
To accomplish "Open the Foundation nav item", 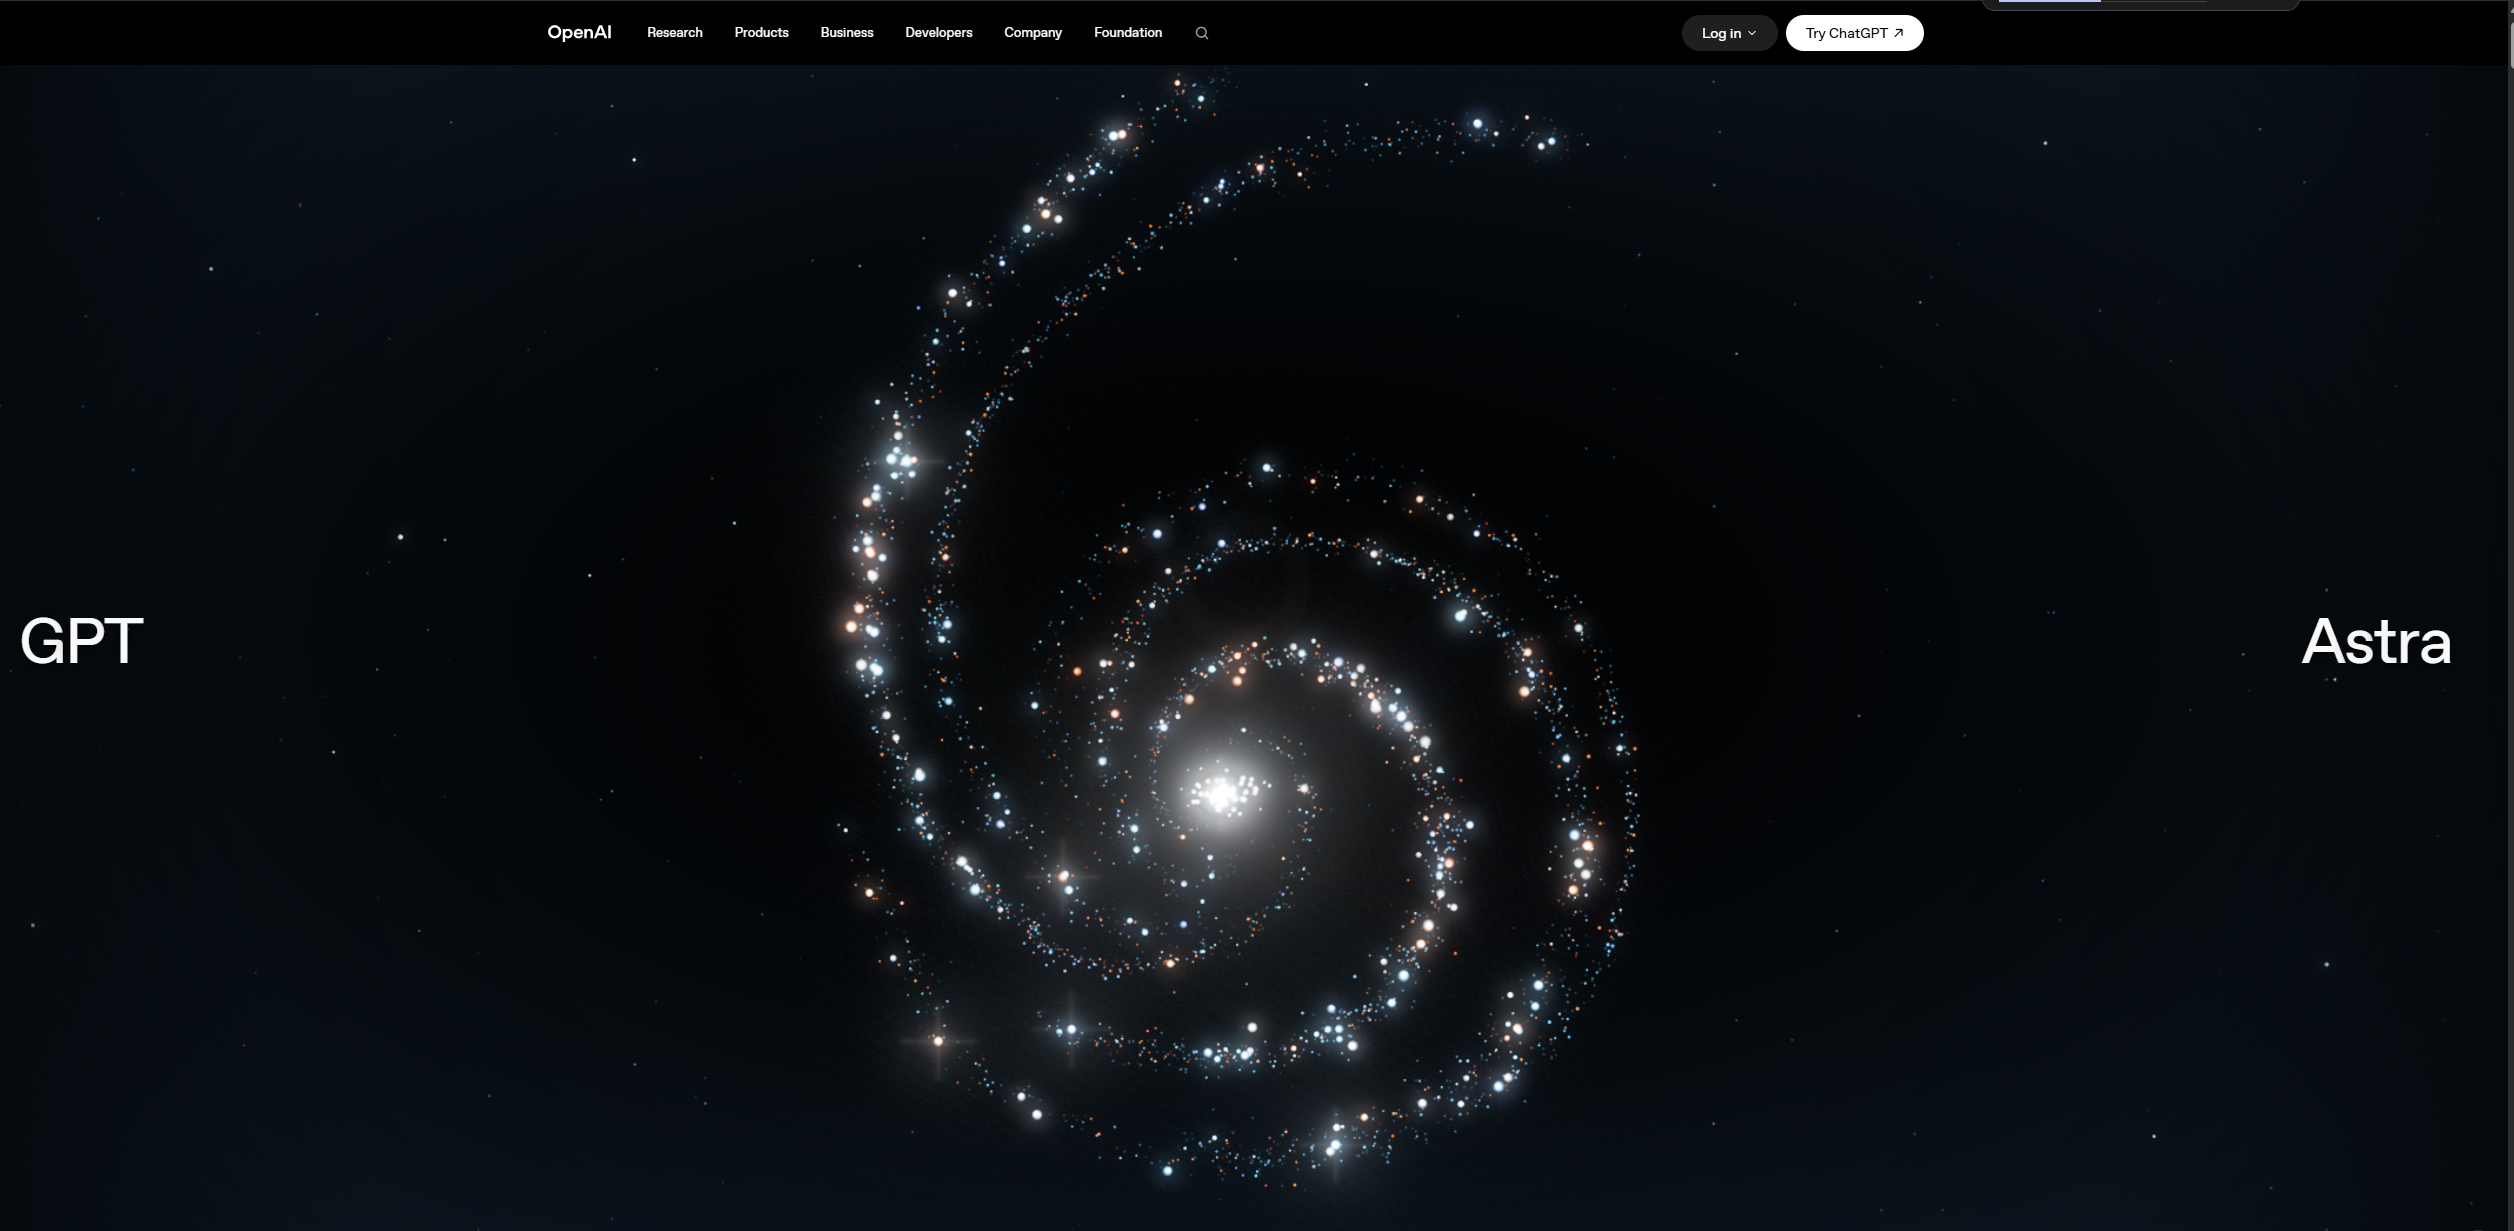I will (x=1128, y=33).
